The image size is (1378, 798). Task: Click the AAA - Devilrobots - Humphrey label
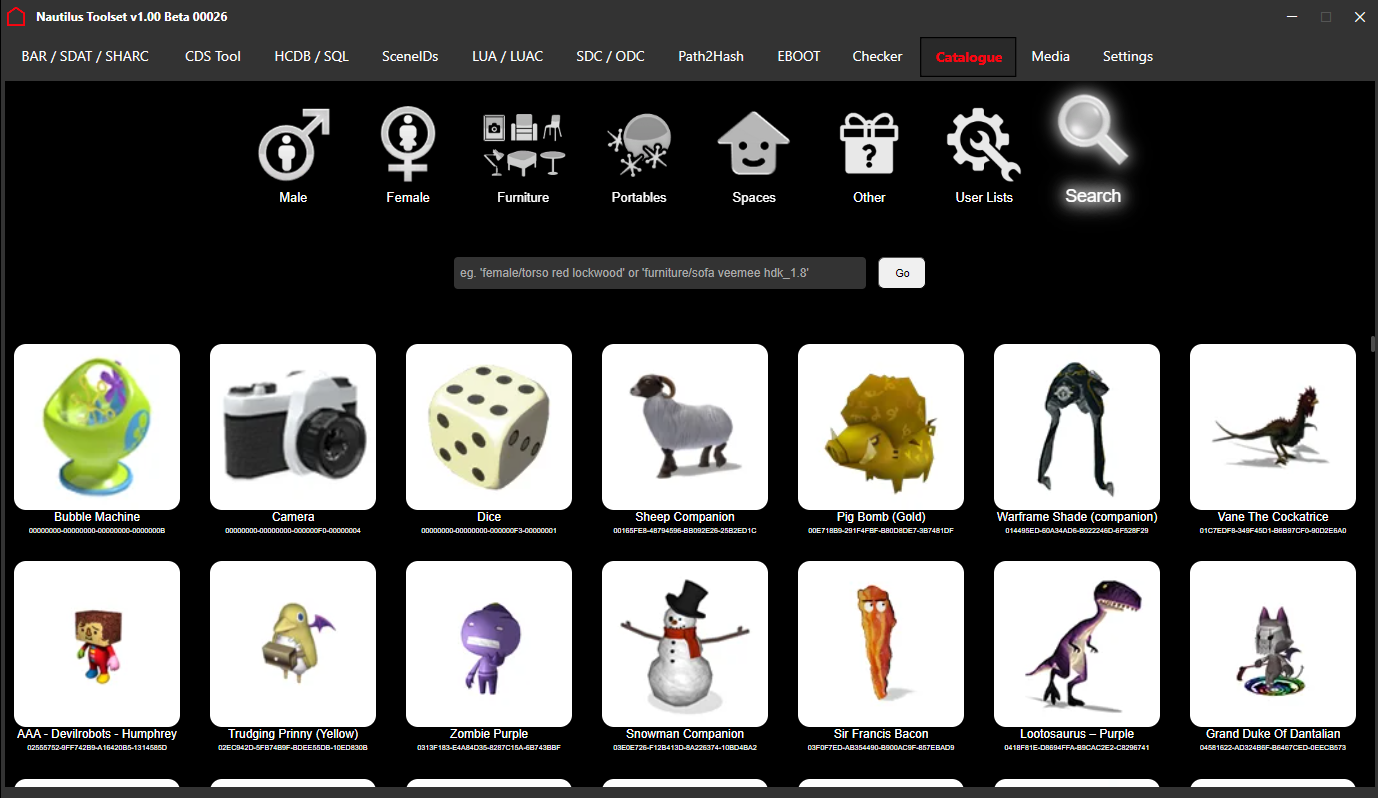(97, 734)
